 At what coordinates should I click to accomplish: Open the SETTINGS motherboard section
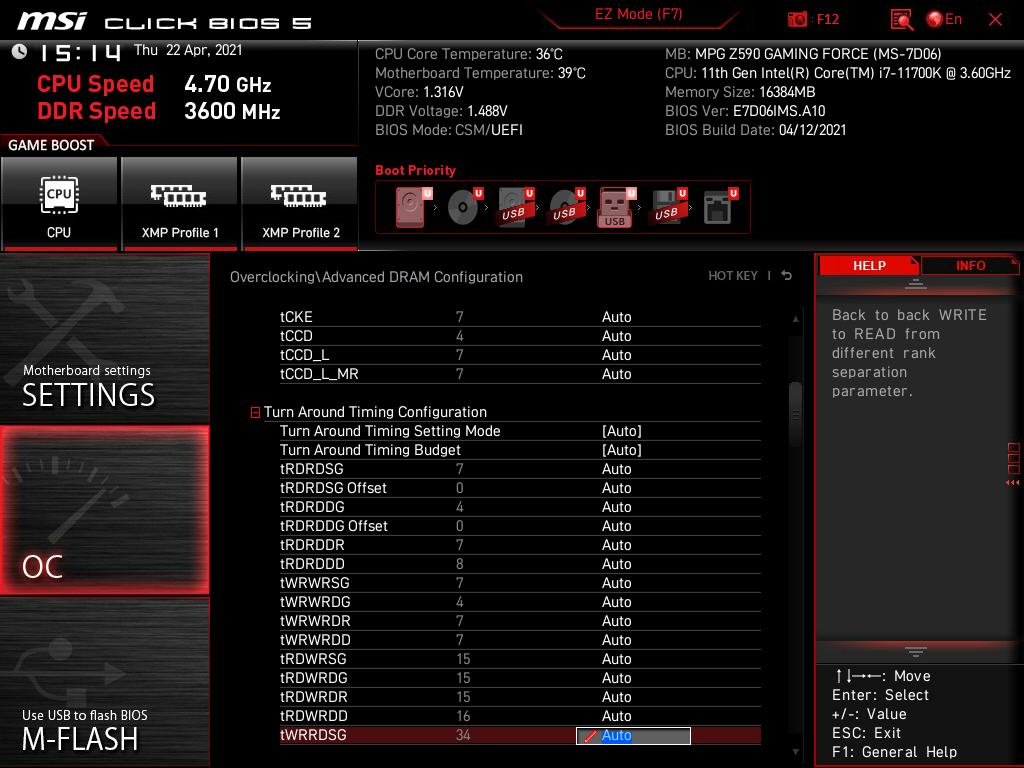coord(104,338)
